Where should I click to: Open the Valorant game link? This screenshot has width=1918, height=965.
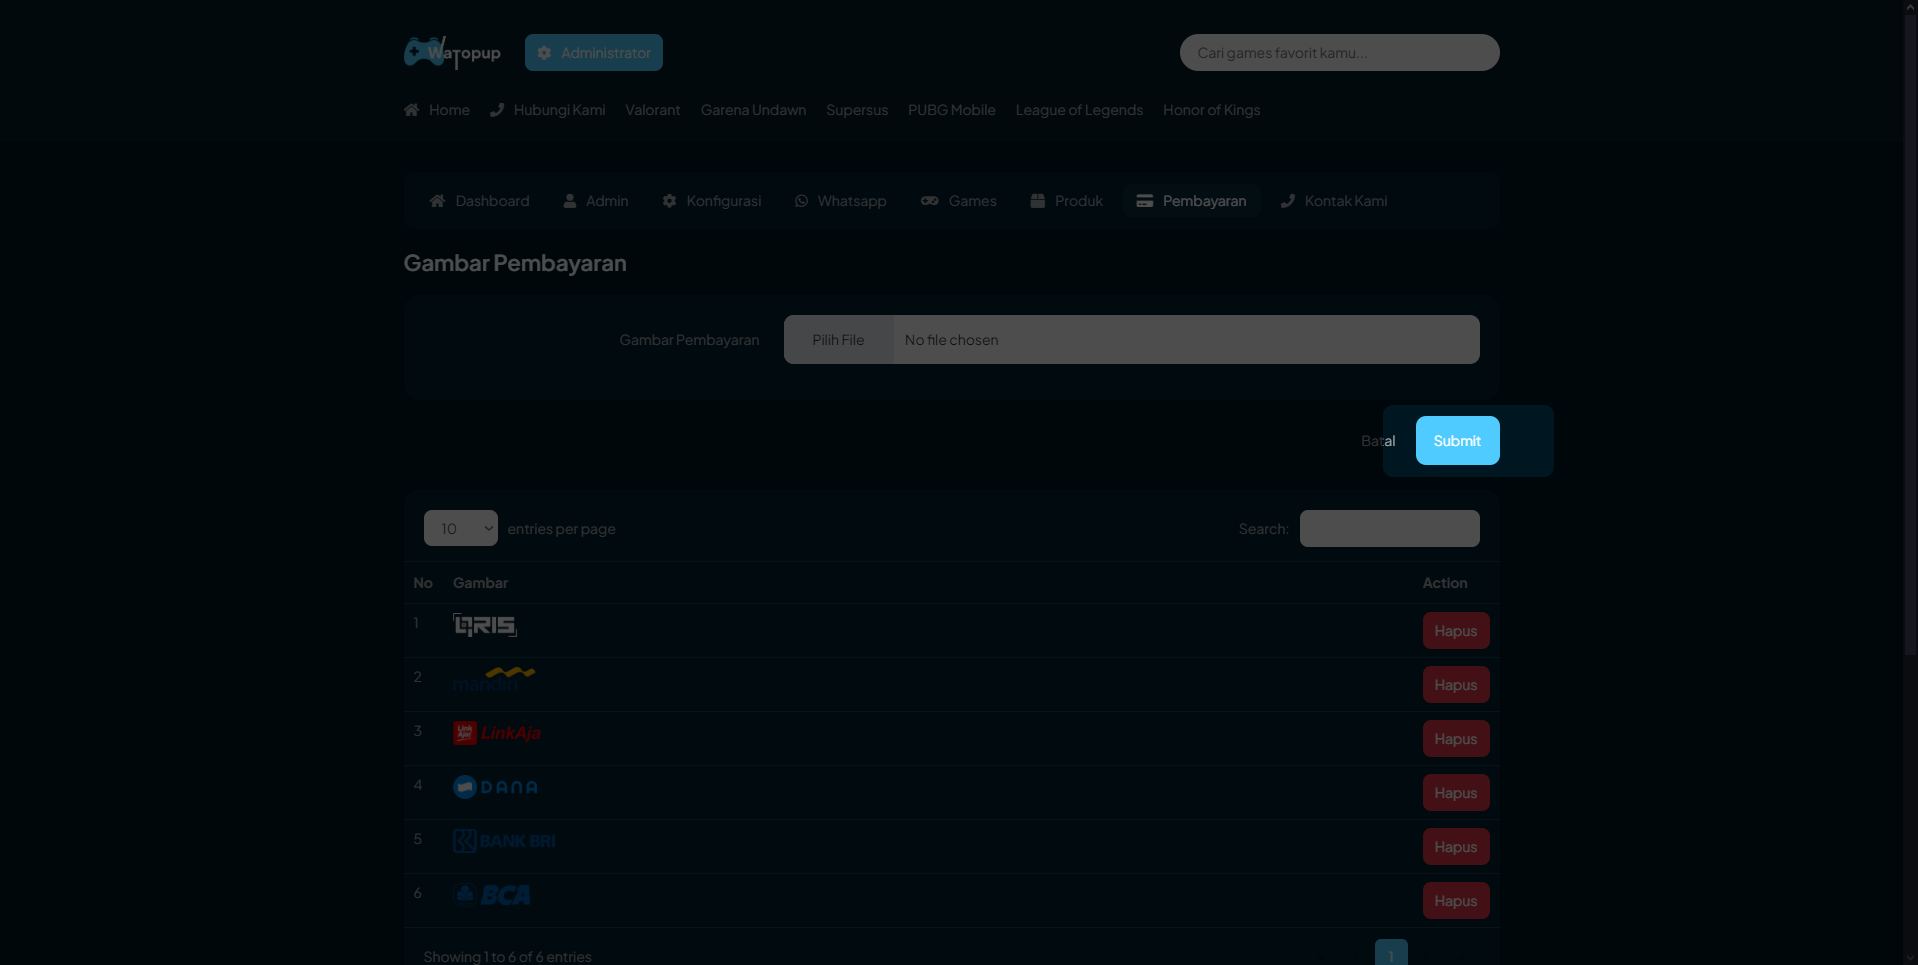coord(653,110)
